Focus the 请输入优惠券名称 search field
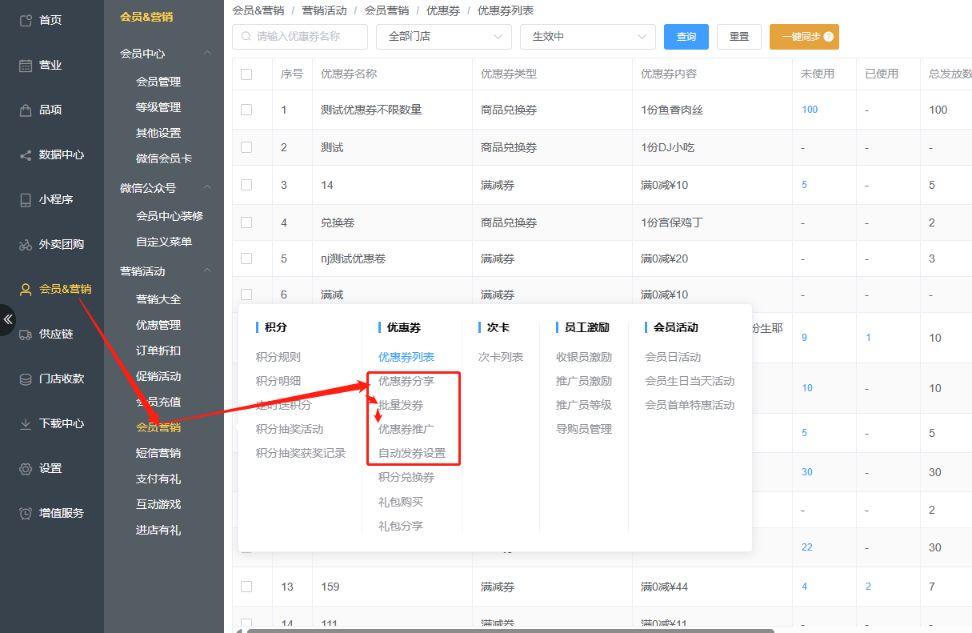The width and height of the screenshot is (972, 633). 300,37
